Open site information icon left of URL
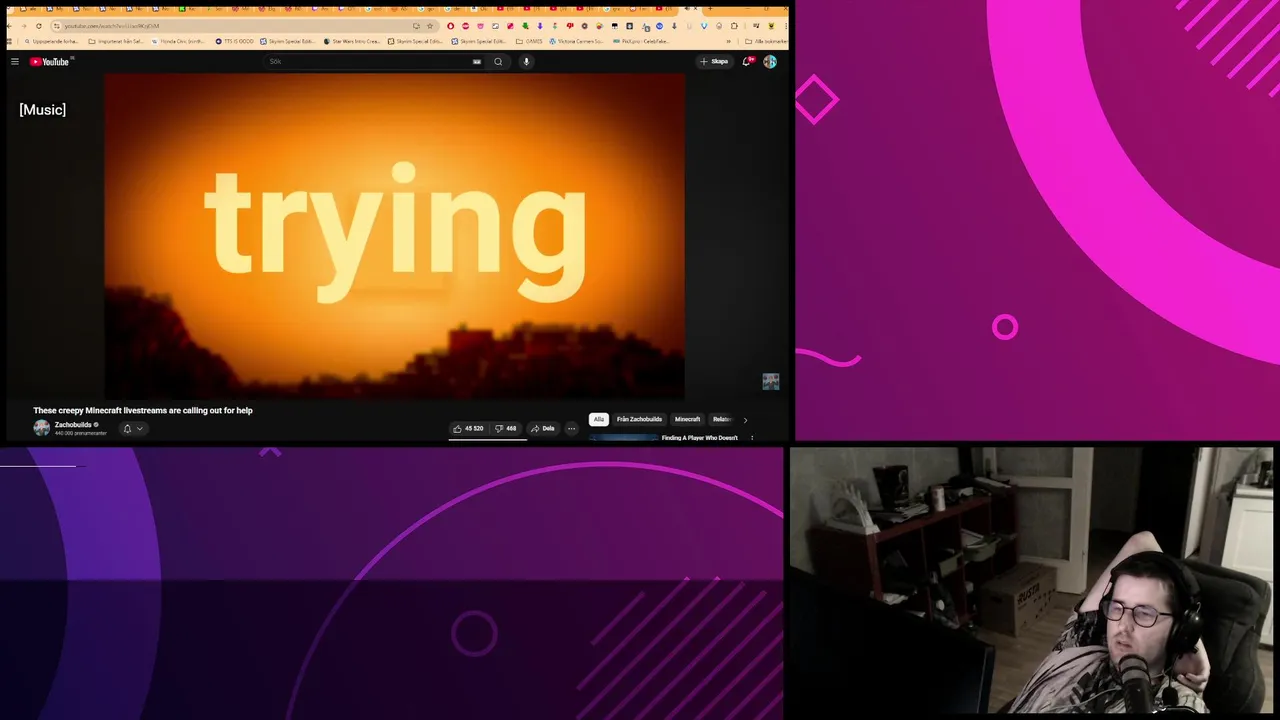This screenshot has height=720, width=1280. [x=56, y=26]
